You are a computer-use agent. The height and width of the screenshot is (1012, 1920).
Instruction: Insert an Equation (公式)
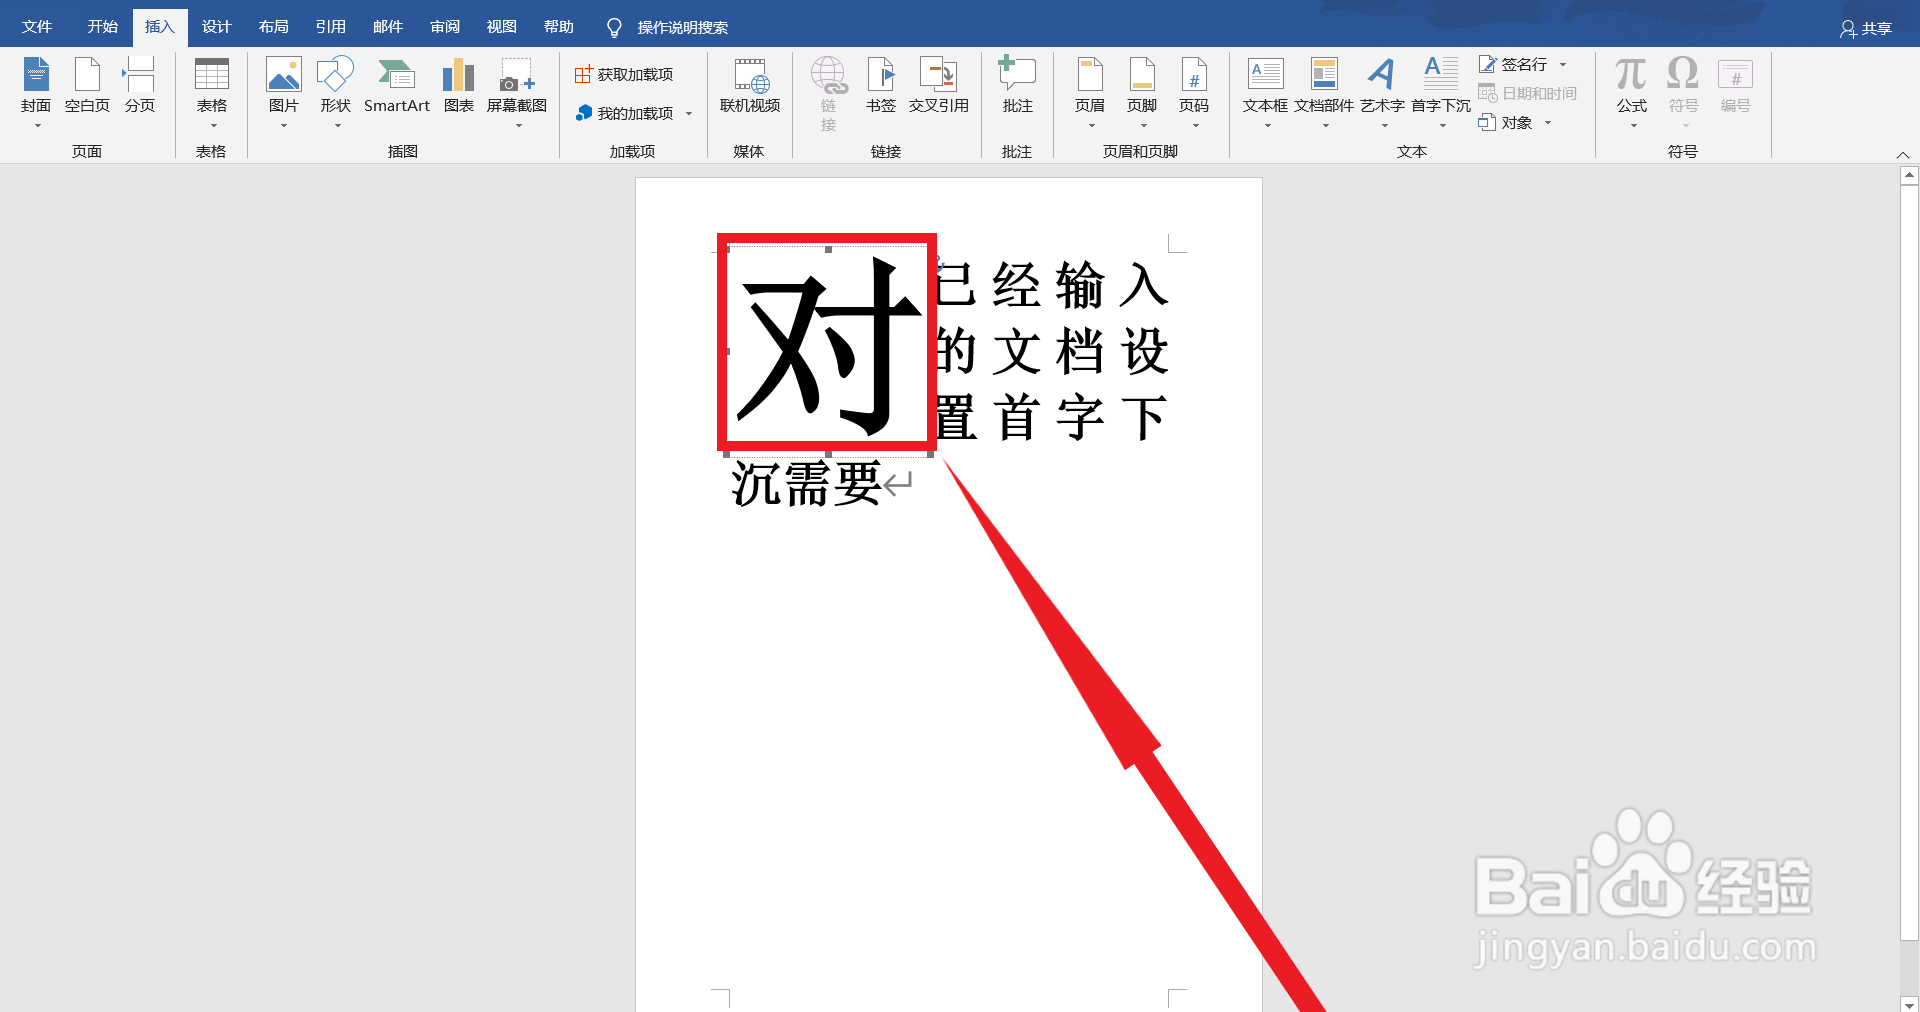coord(1632,92)
